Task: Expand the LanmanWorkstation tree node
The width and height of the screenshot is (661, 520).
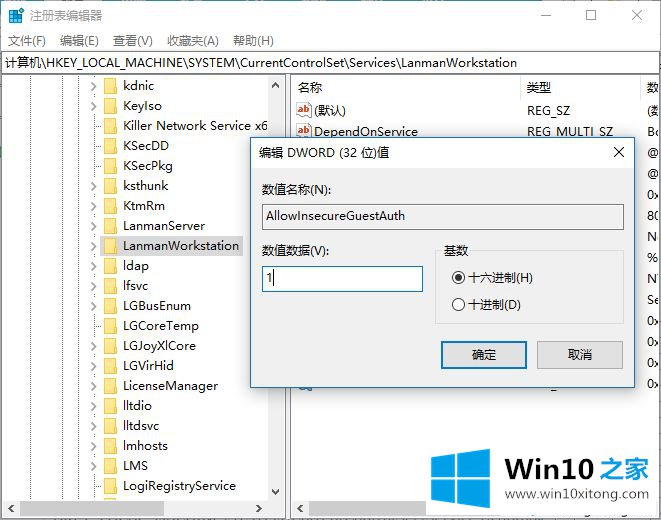Action: (x=94, y=246)
